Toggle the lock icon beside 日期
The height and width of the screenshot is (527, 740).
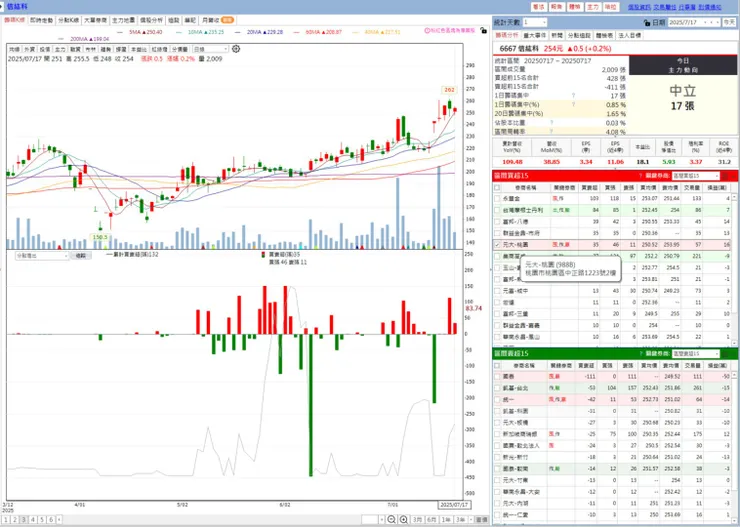647,23
